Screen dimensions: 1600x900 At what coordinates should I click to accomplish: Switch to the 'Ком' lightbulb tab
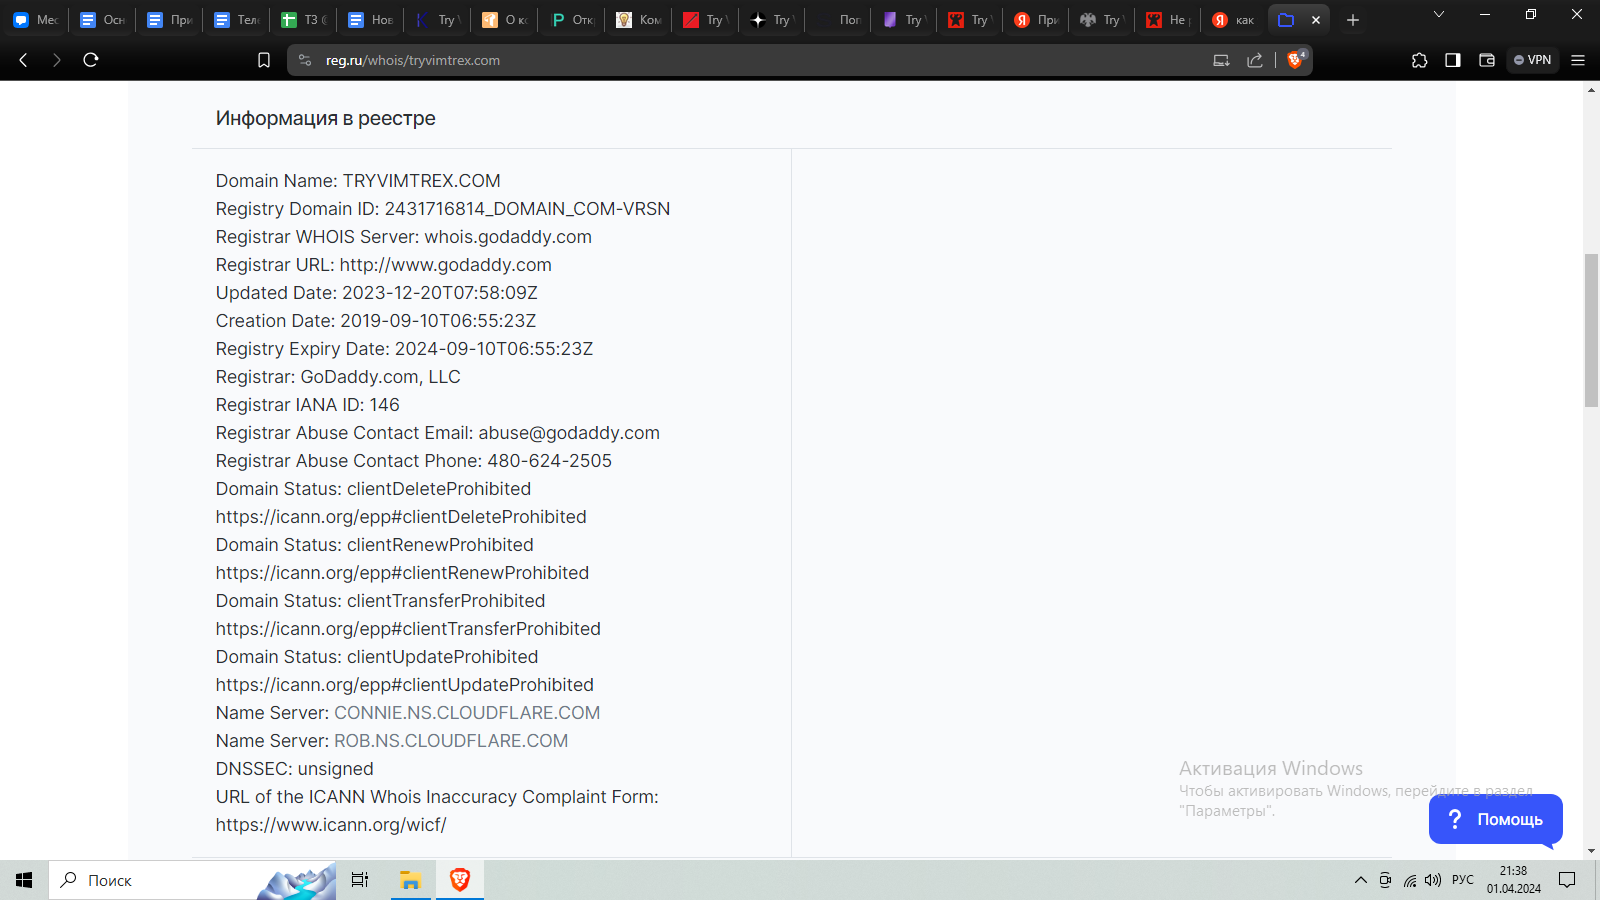pos(638,20)
